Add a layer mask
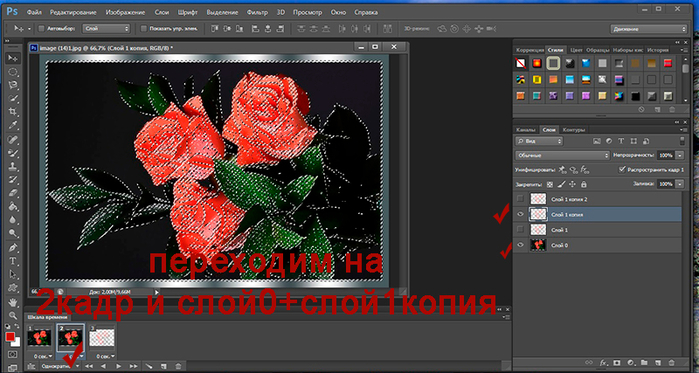 617,363
